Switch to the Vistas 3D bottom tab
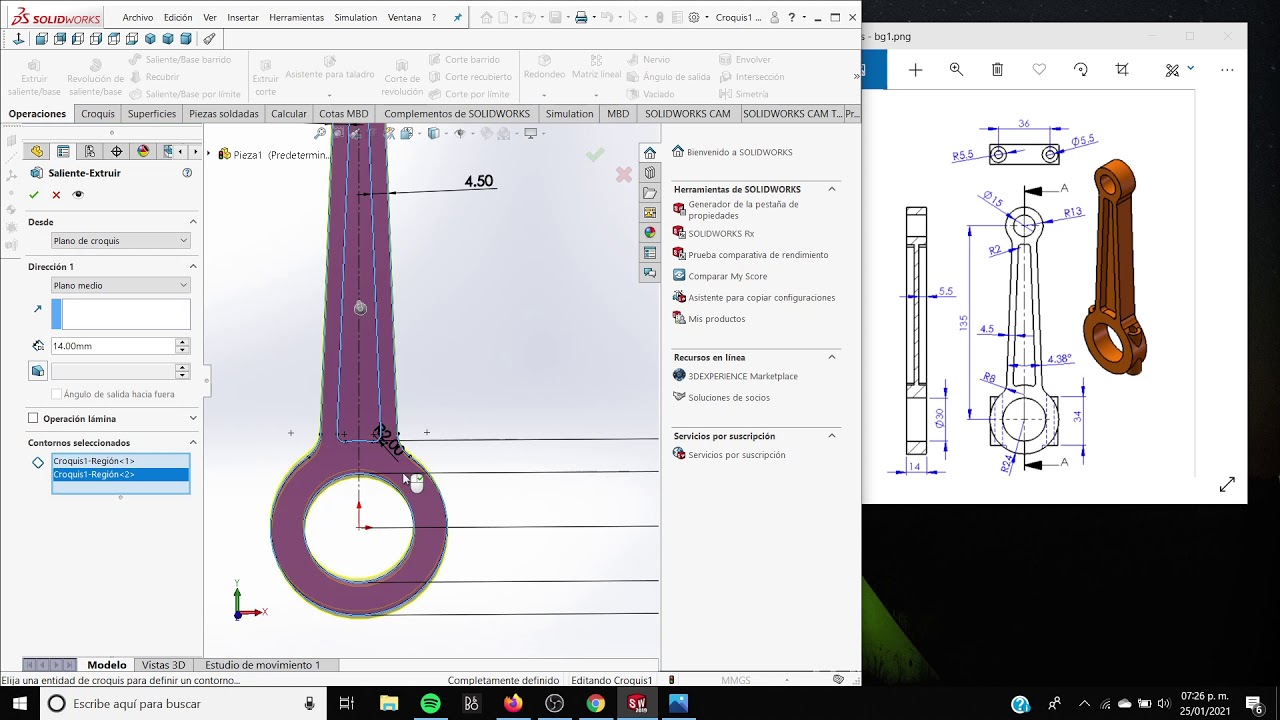Viewport: 1280px width, 720px height. (x=164, y=665)
